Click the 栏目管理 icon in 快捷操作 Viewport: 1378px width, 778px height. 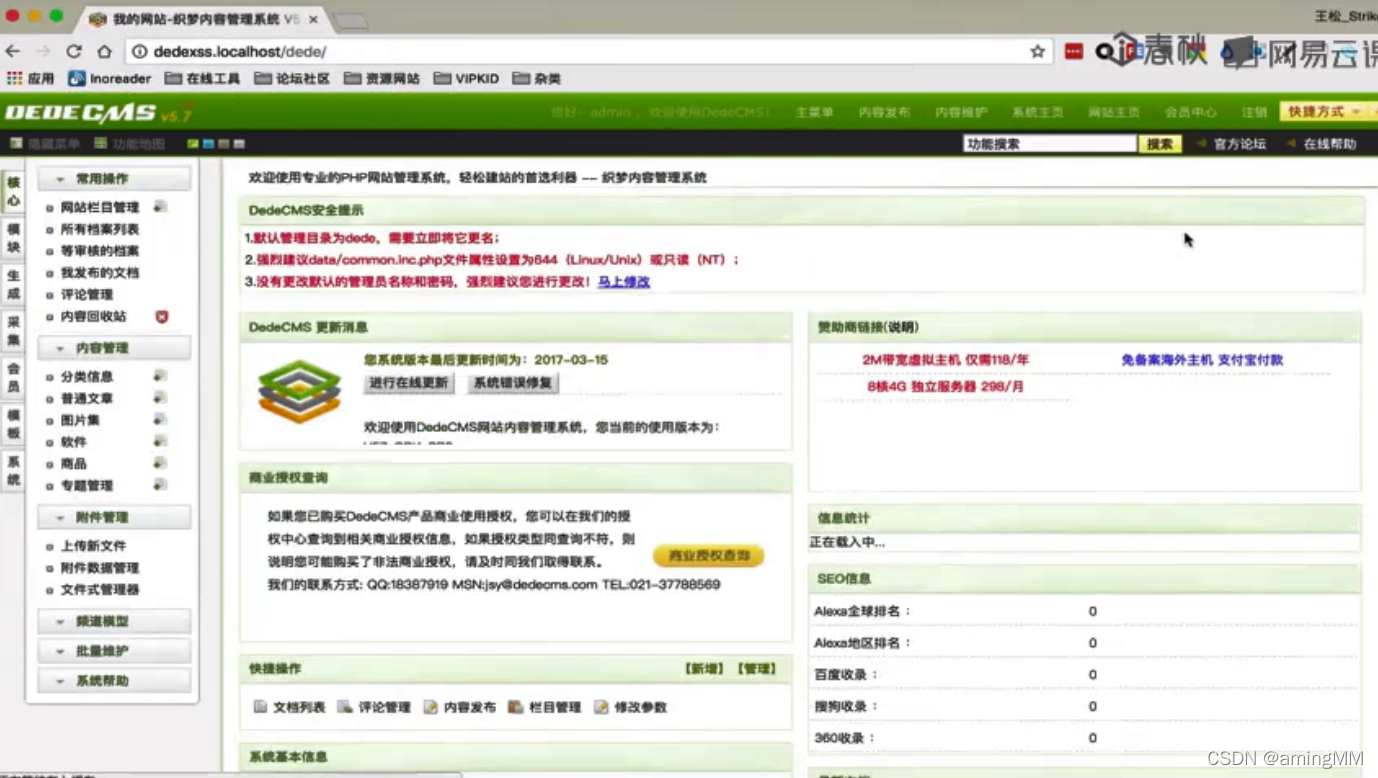click(x=516, y=707)
